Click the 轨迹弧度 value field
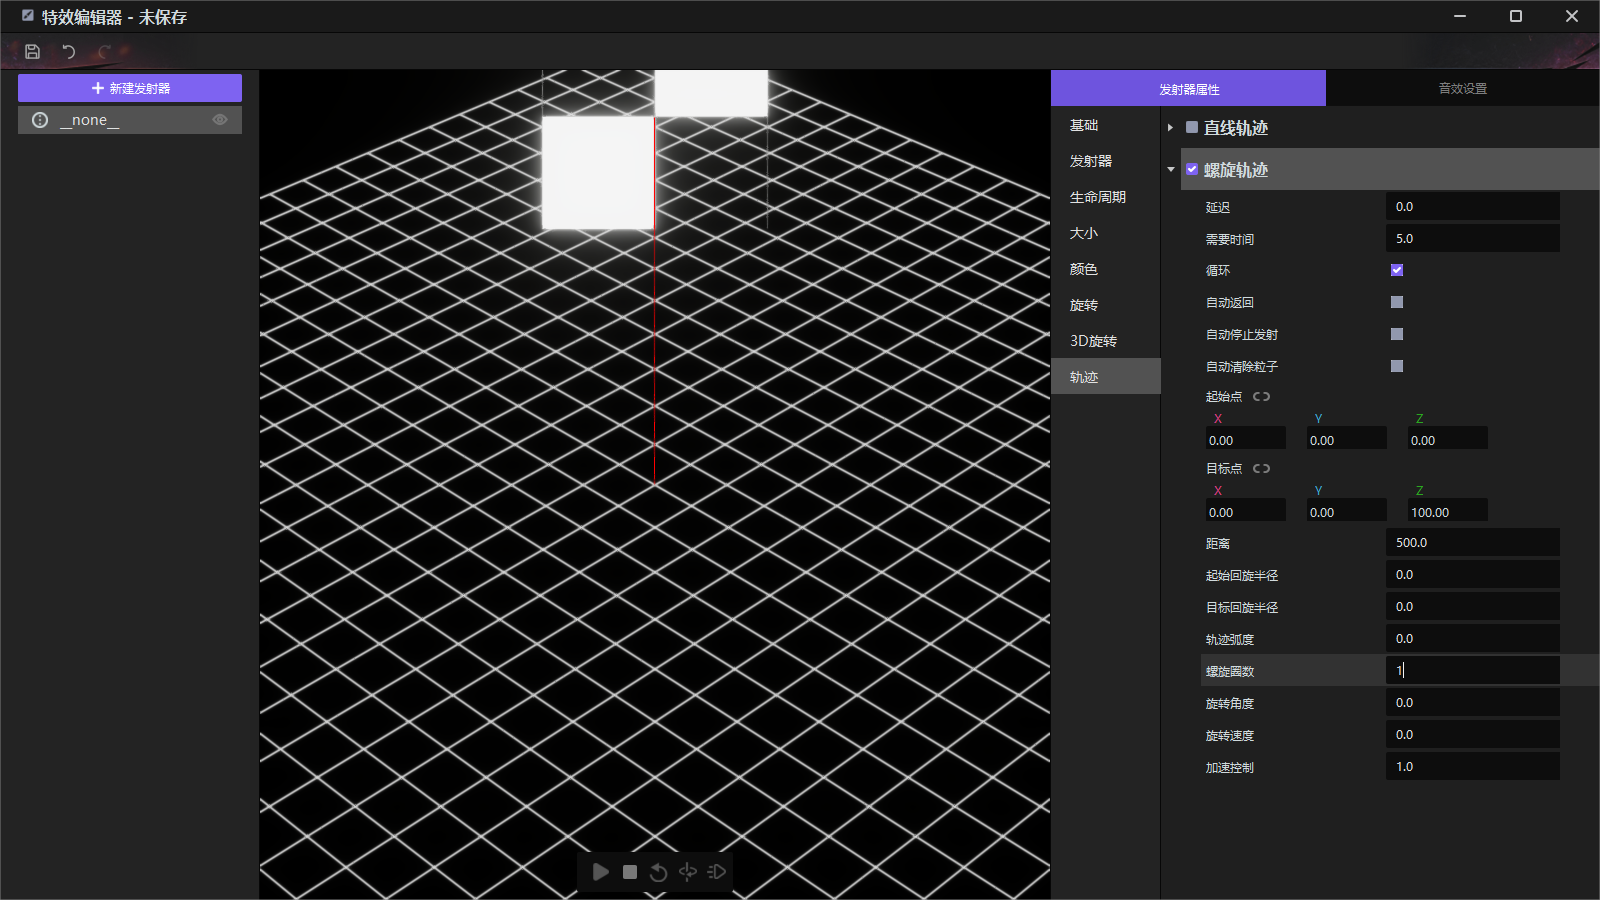Viewport: 1600px width, 900px height. (1473, 639)
